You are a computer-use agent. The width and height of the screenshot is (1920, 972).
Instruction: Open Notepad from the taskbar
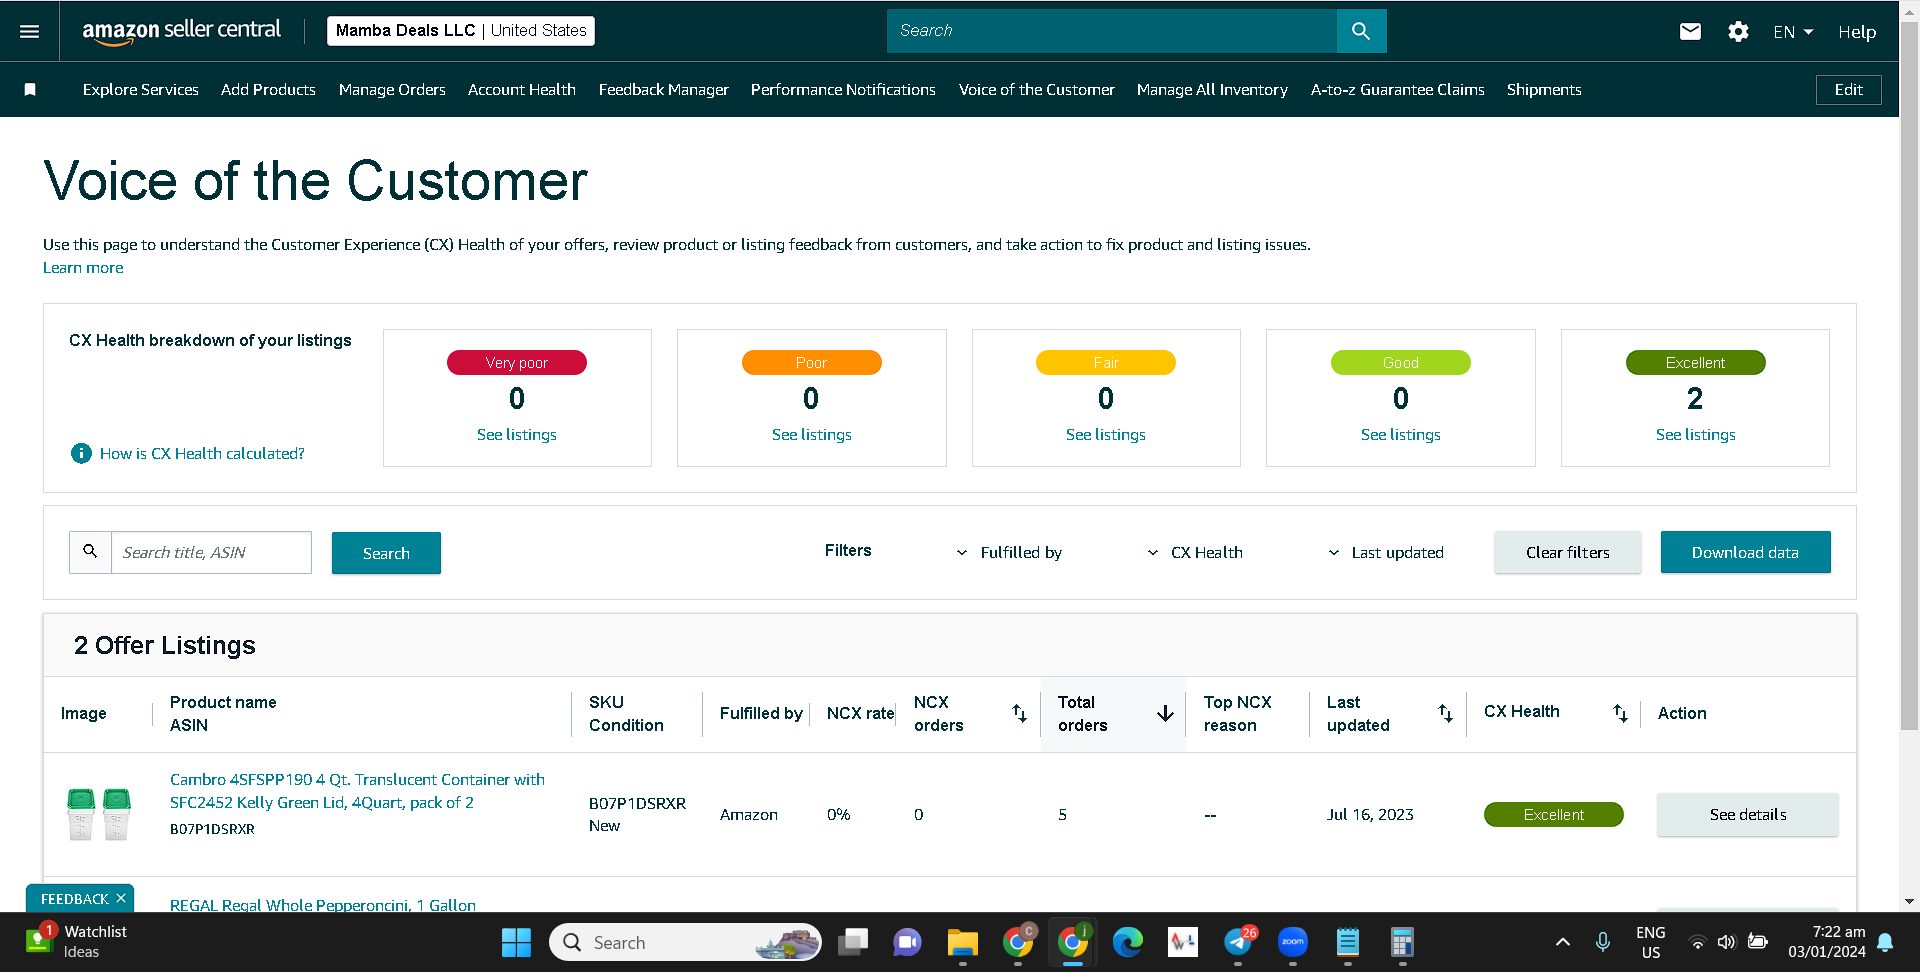[1348, 942]
